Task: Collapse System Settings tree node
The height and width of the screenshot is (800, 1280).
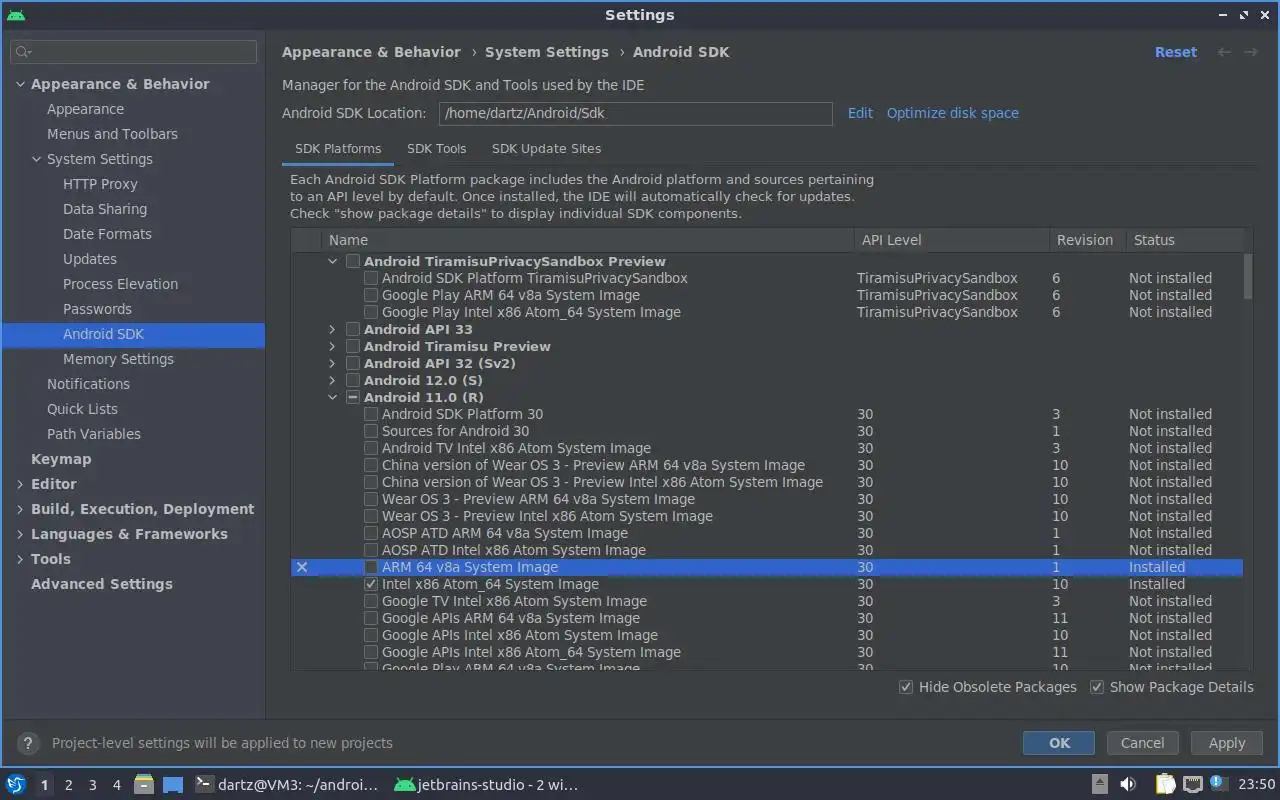Action: click(x=36, y=159)
